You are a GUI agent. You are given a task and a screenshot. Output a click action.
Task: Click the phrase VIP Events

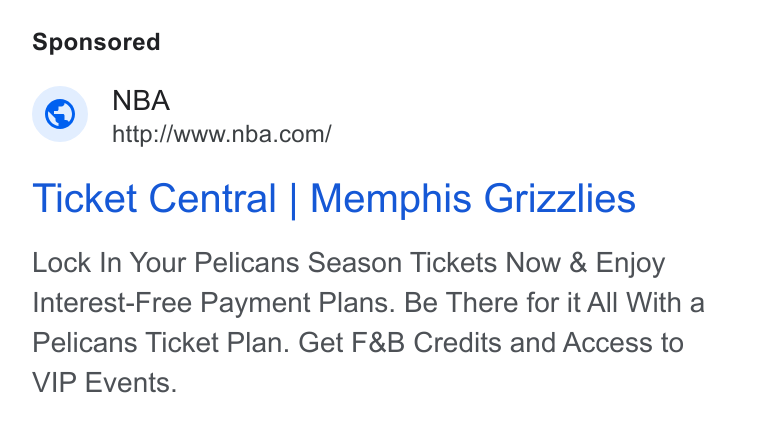tap(105, 383)
